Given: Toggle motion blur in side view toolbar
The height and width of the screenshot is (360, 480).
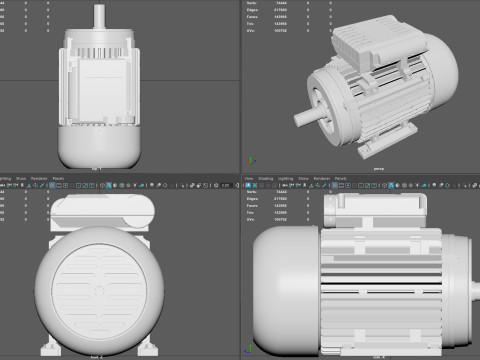Looking at the screenshot, I should 441,185.
